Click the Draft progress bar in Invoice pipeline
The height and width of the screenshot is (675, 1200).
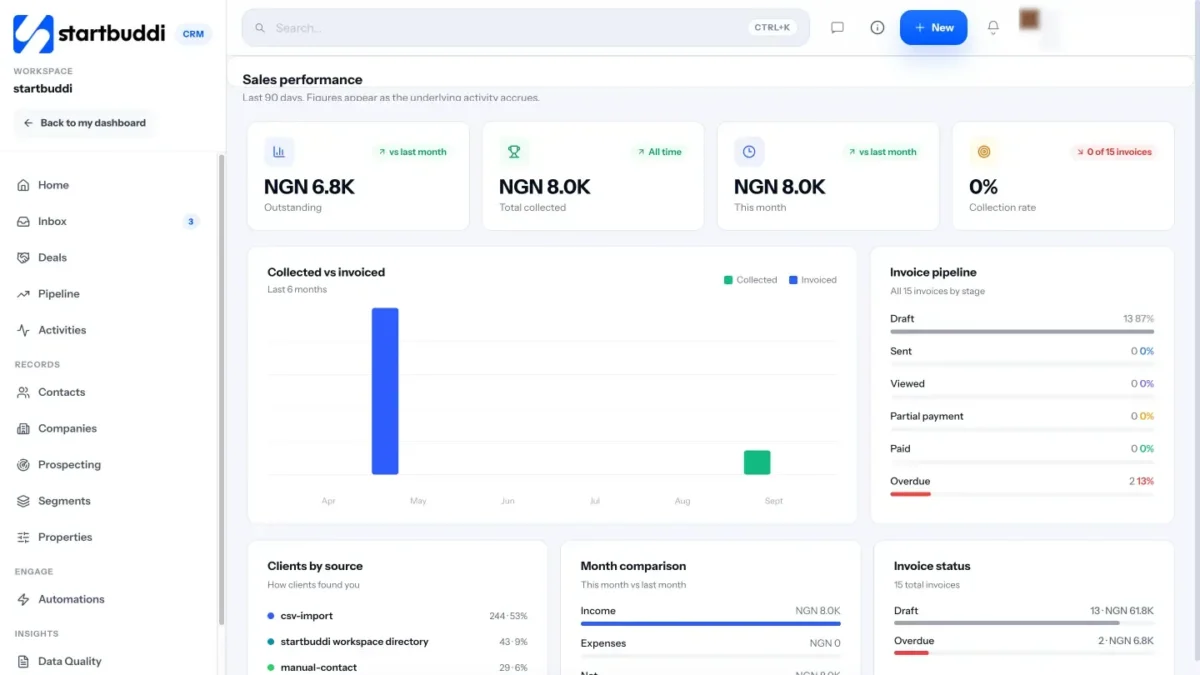(x=1022, y=331)
